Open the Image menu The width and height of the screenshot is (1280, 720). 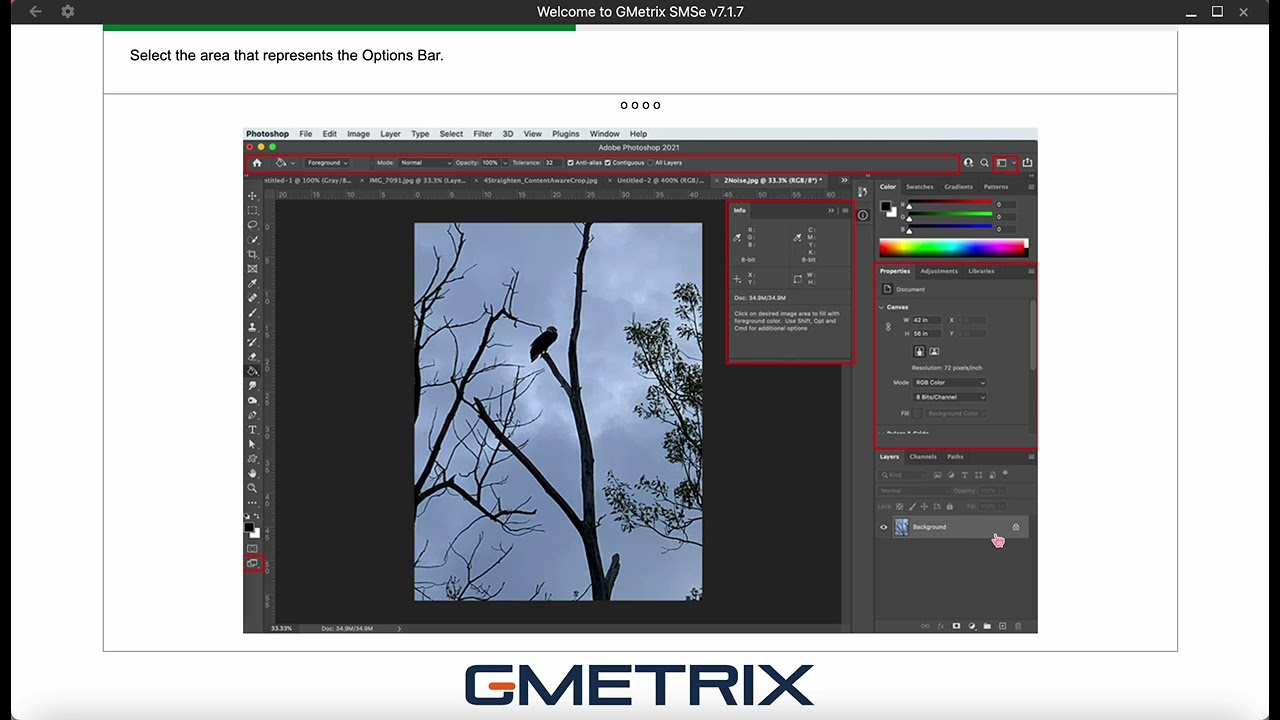(358, 134)
